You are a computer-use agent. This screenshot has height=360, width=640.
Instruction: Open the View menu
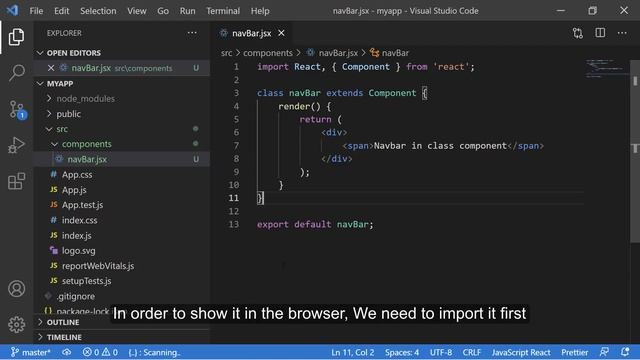pyautogui.click(x=137, y=11)
